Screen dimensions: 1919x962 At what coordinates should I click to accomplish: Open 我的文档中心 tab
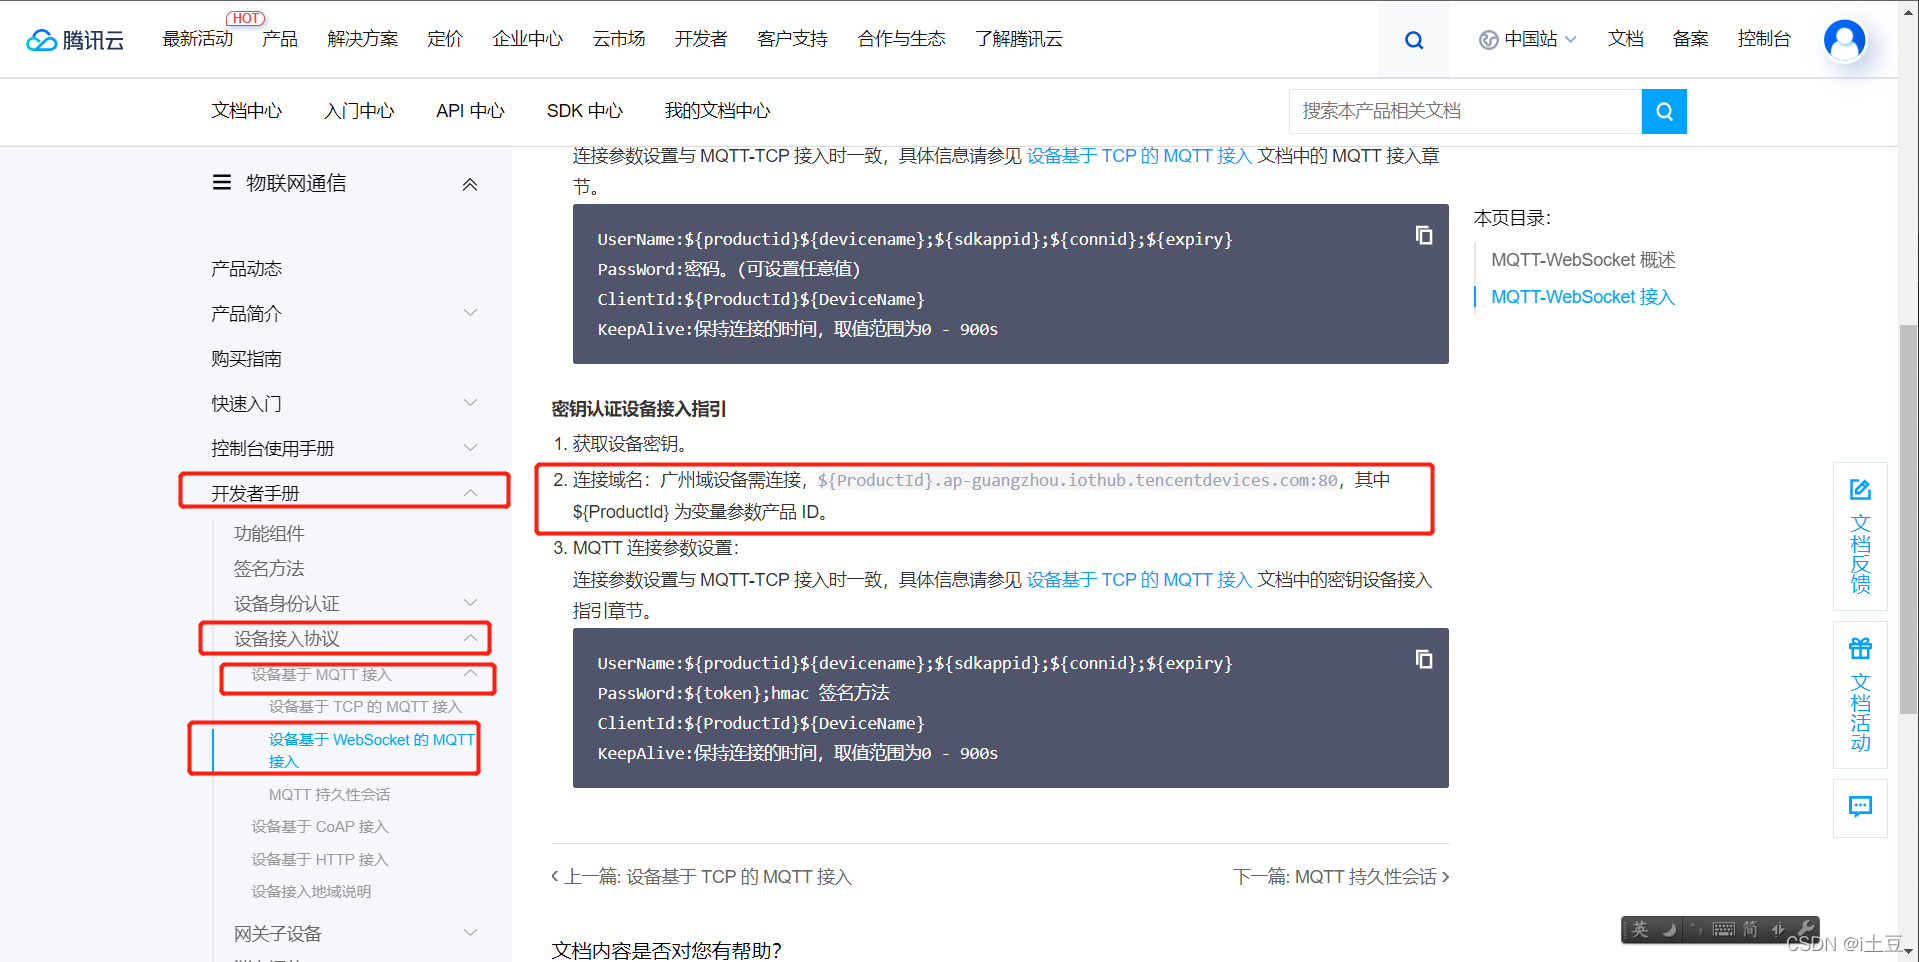(718, 111)
